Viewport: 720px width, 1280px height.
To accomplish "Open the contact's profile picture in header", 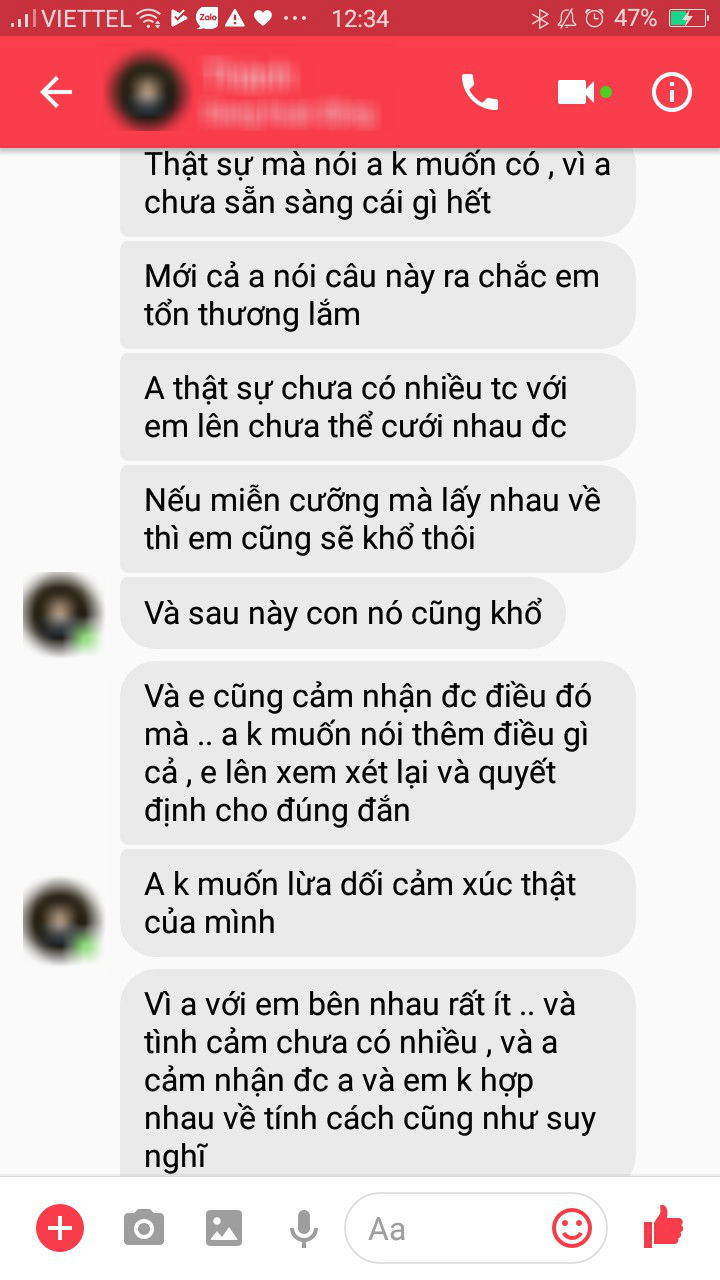I will point(150,92).
